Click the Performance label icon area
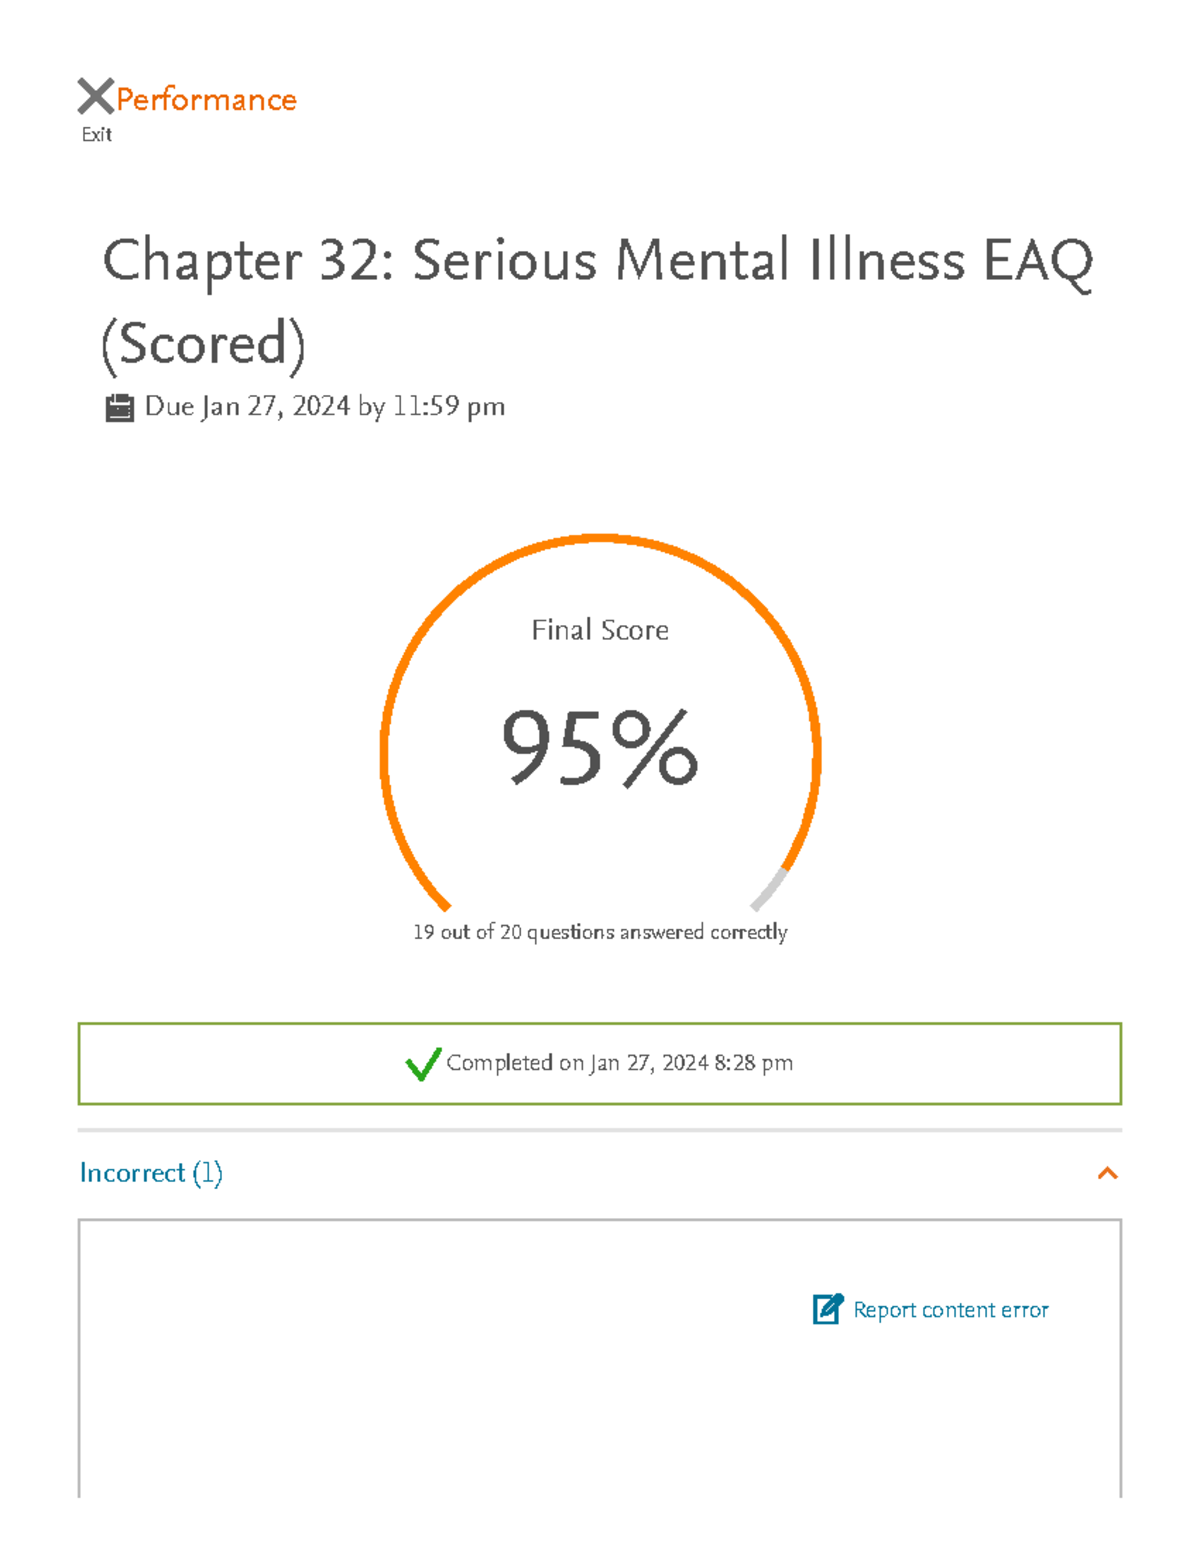The width and height of the screenshot is (1200, 1553). click(205, 99)
